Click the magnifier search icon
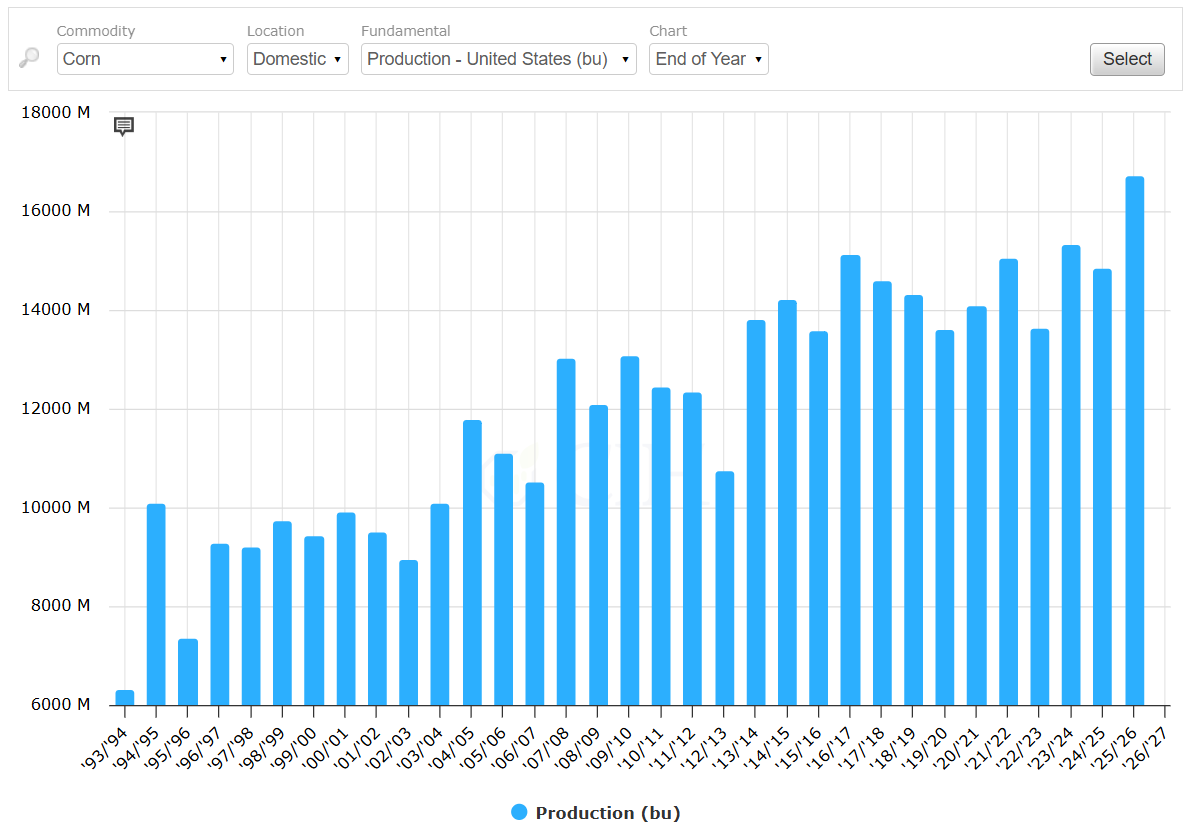 (x=29, y=58)
